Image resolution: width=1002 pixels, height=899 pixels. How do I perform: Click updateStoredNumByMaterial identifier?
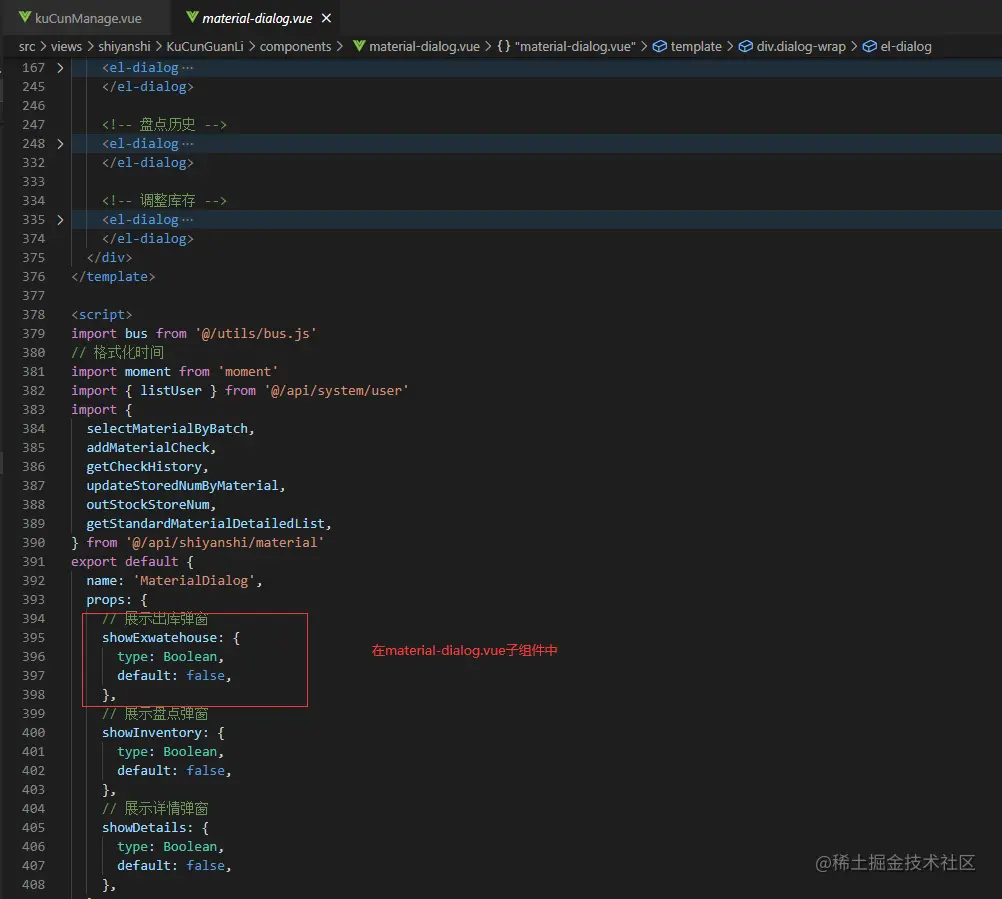tap(182, 486)
